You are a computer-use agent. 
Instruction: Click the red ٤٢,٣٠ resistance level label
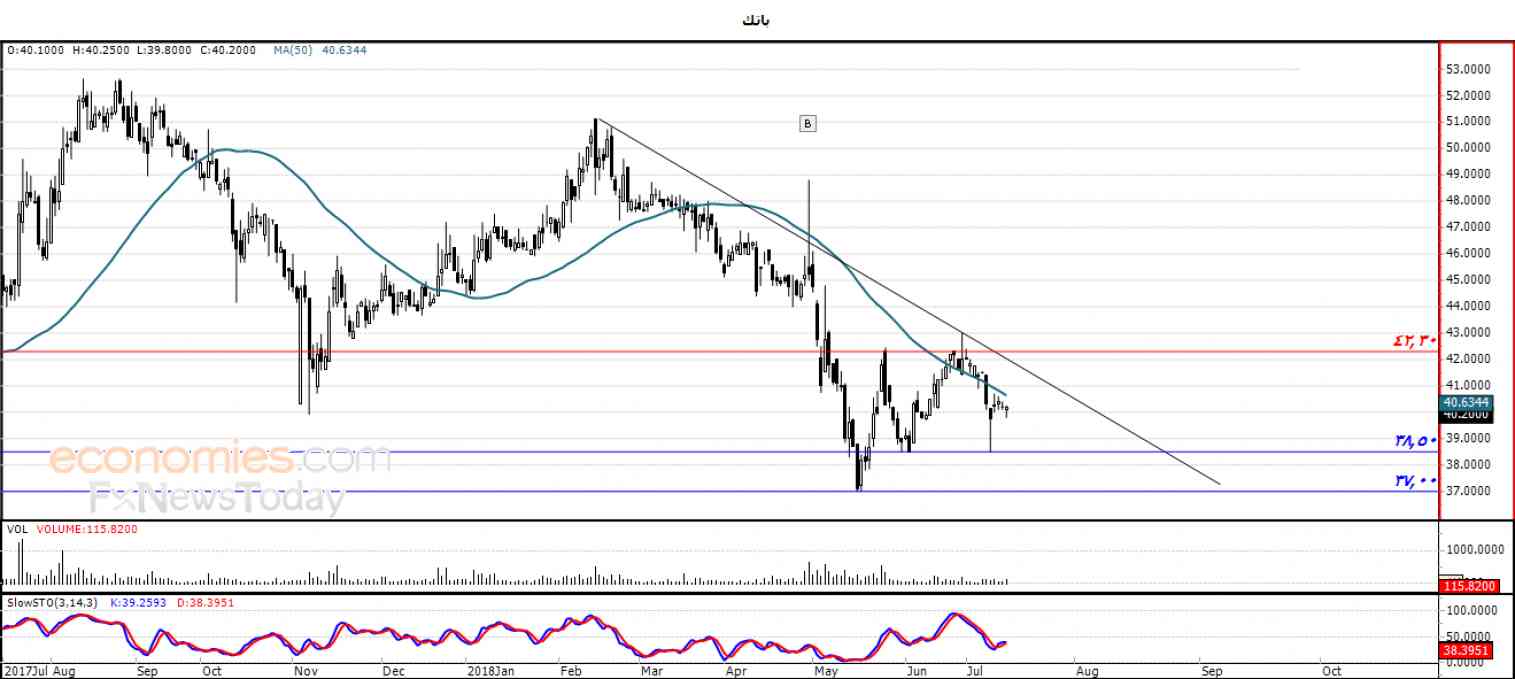(x=1414, y=340)
